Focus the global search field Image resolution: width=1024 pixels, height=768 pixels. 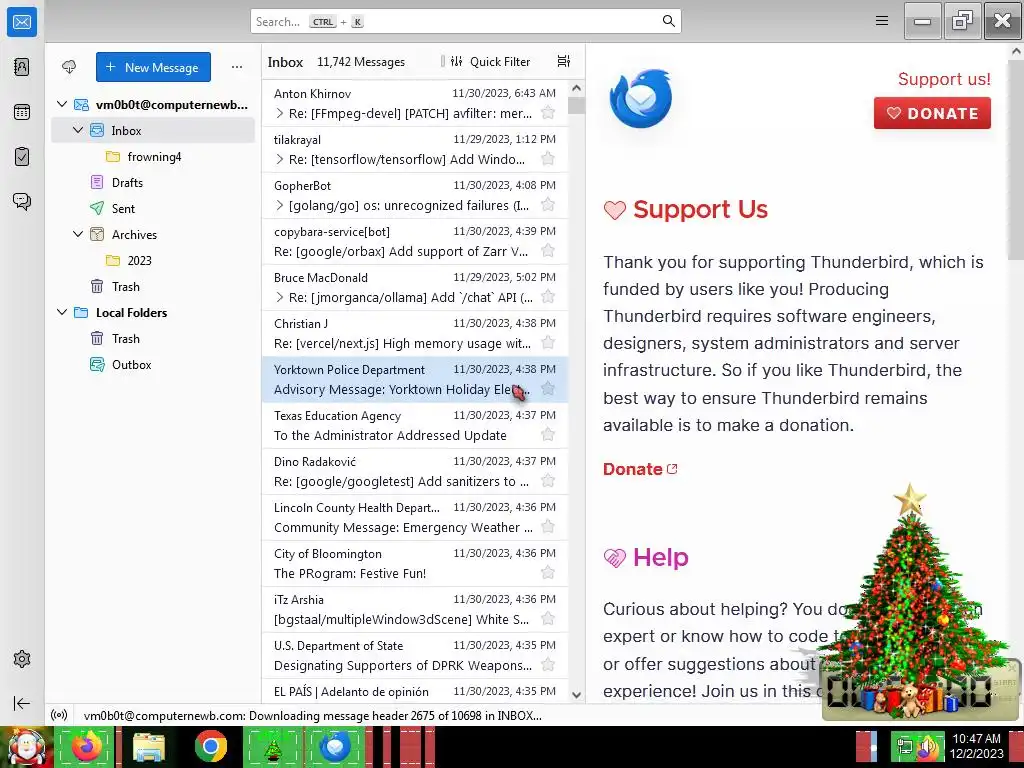pyautogui.click(x=466, y=22)
